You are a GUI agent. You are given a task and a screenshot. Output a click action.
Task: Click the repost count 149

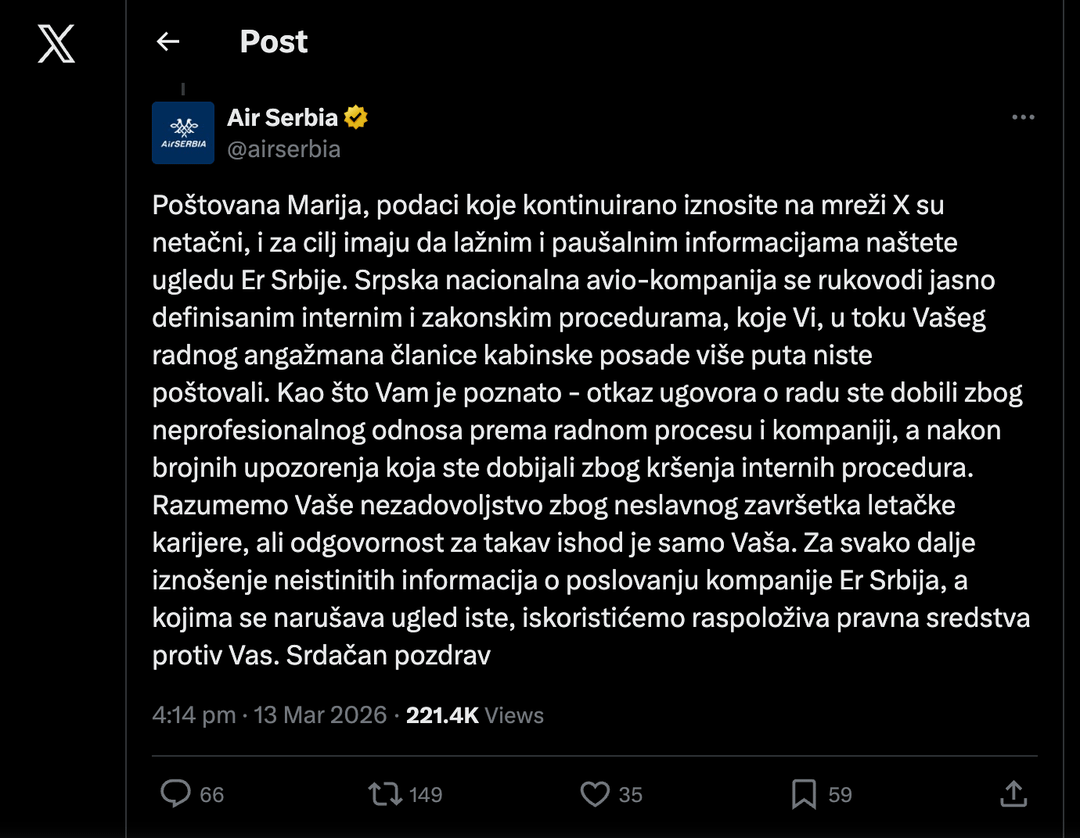point(426,795)
